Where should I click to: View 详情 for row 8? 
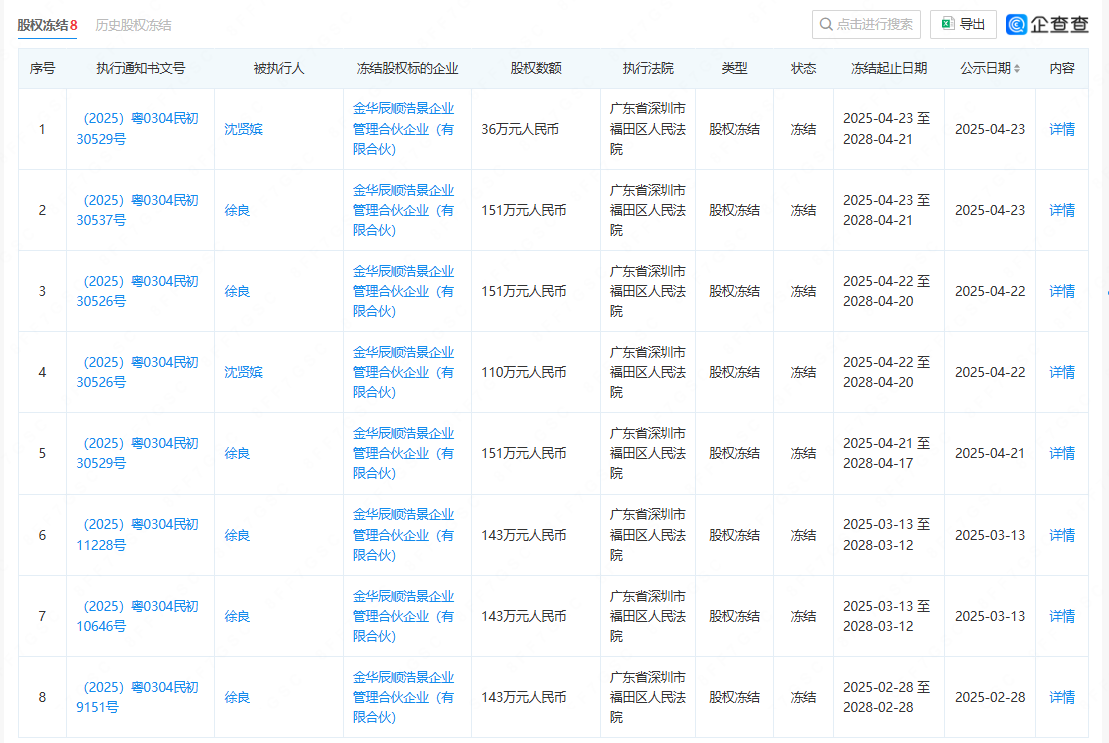tap(1062, 698)
